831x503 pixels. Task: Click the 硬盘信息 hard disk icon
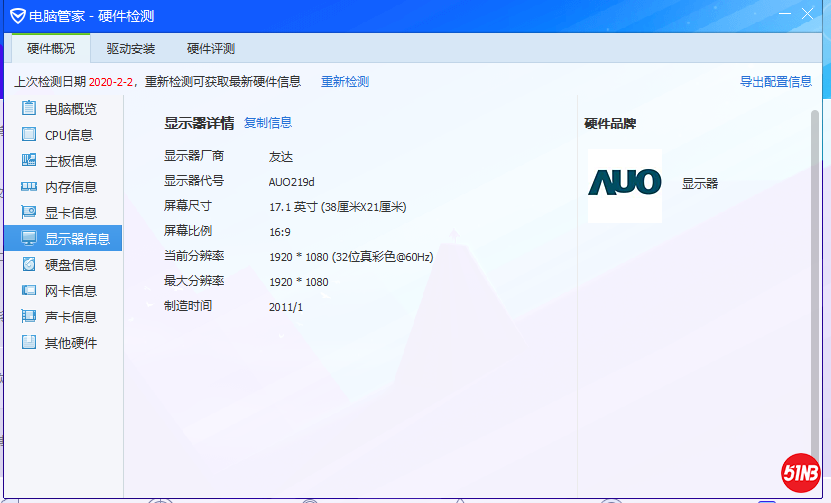[x=29, y=264]
